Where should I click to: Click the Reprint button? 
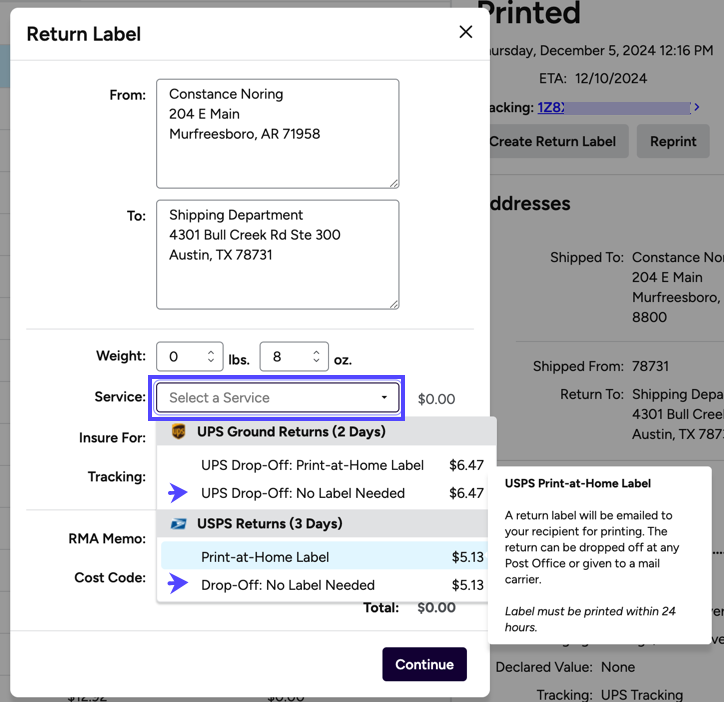pos(673,141)
